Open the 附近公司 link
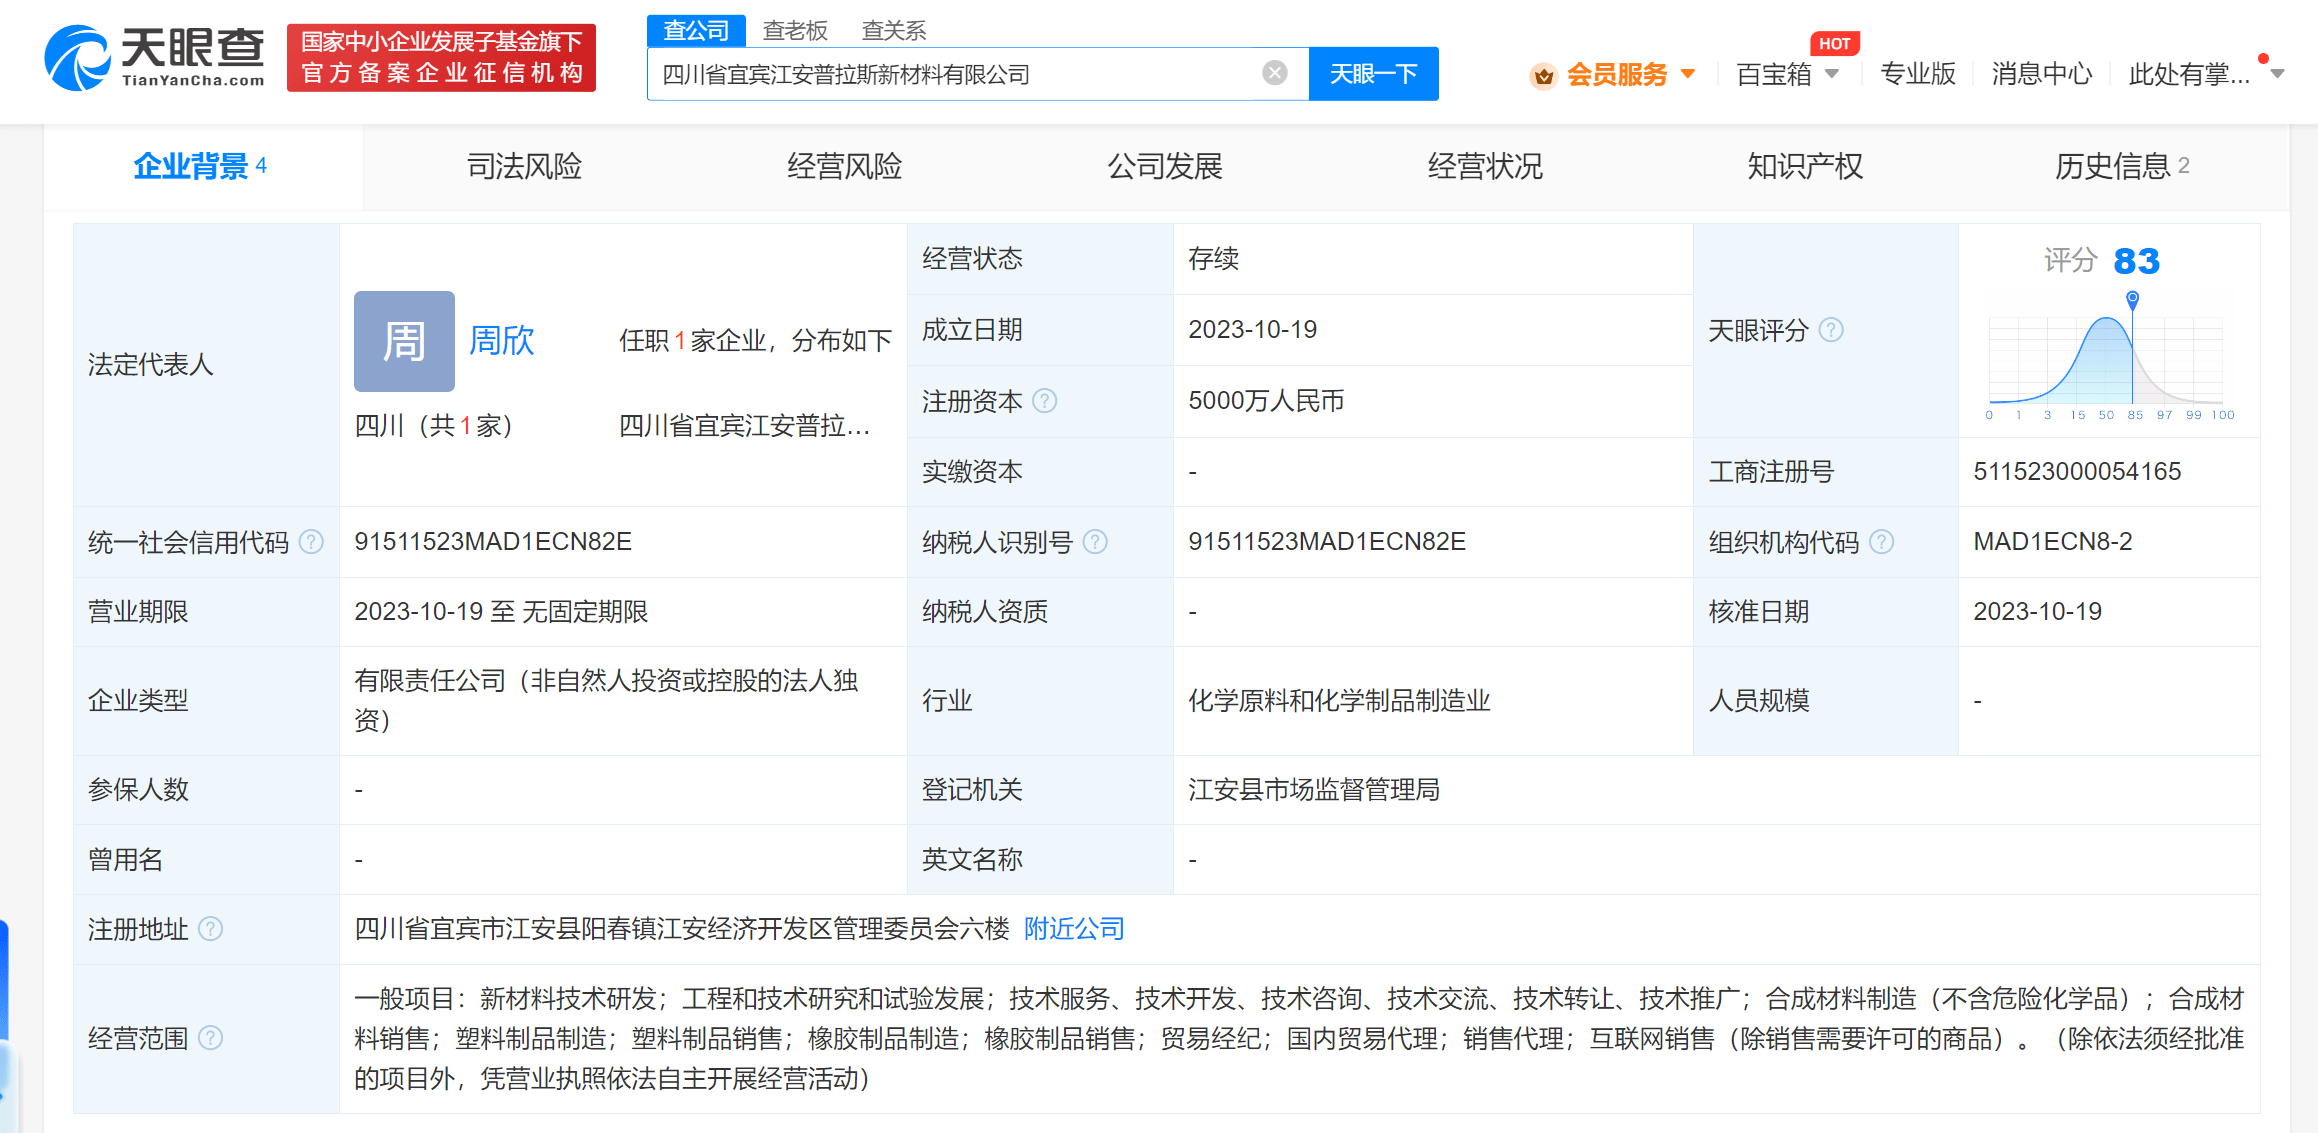 (x=1074, y=929)
